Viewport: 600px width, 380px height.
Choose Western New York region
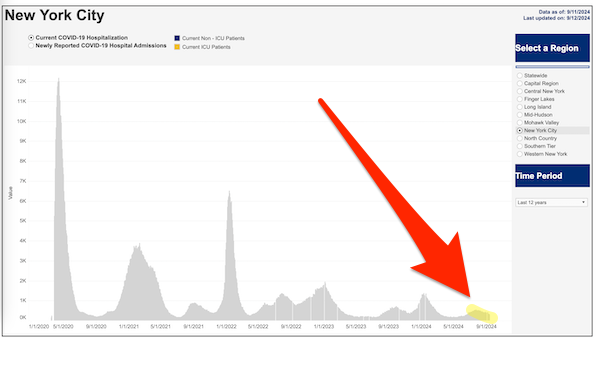520,154
